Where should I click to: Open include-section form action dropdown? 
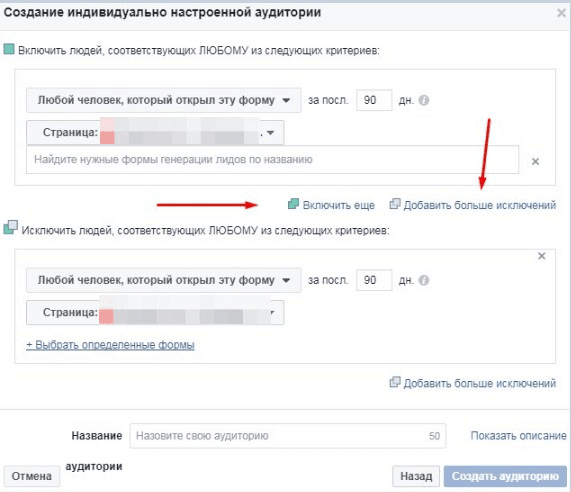[x=164, y=100]
